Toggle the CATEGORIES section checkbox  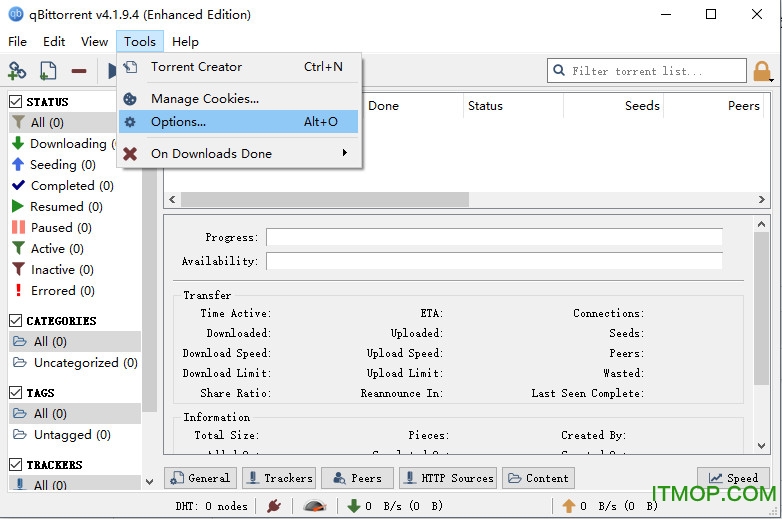click(x=15, y=321)
